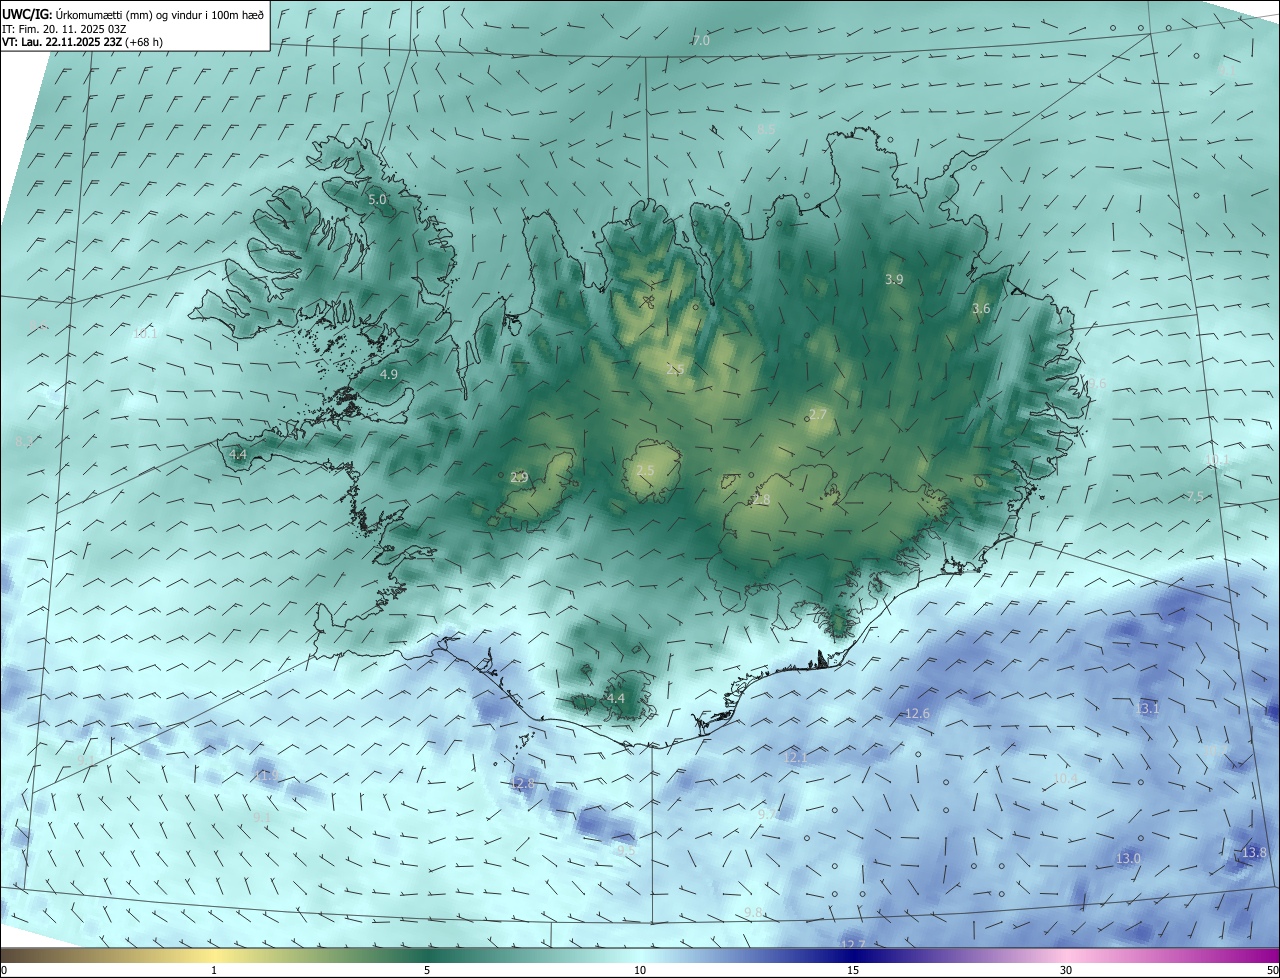Select the 13.8 value label
This screenshot has width=1280, height=978.
pyautogui.click(x=1254, y=852)
